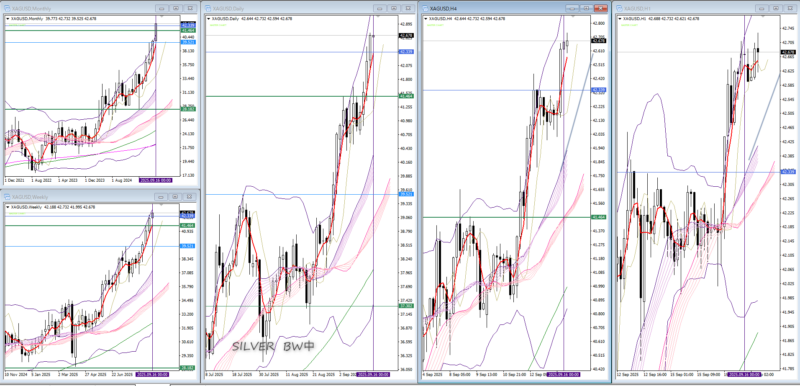The height and width of the screenshot is (386, 800).
Task: Expand the arrow beside XAGUSD,Weekly chart label
Action: click(x=7, y=207)
